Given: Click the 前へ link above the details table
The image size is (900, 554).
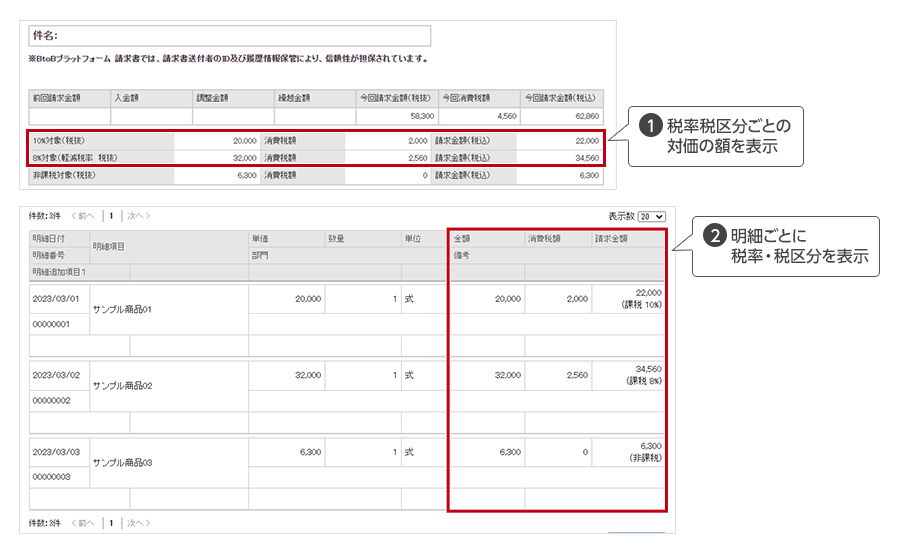Looking at the screenshot, I should tap(84, 215).
